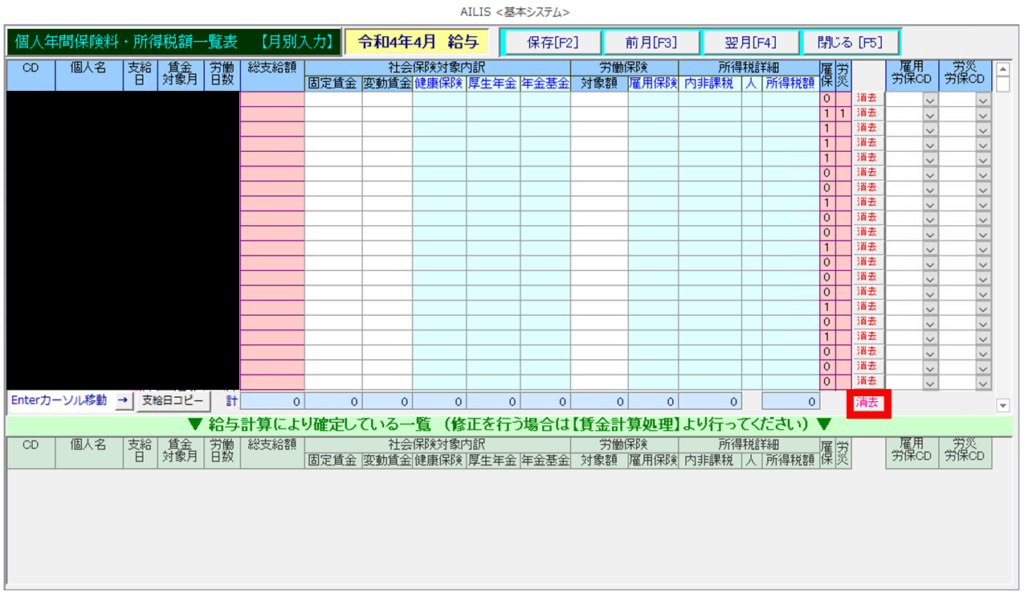Click the first row 総支給額 pink cell
Screen dimensions: 1024x594
(x=272, y=99)
